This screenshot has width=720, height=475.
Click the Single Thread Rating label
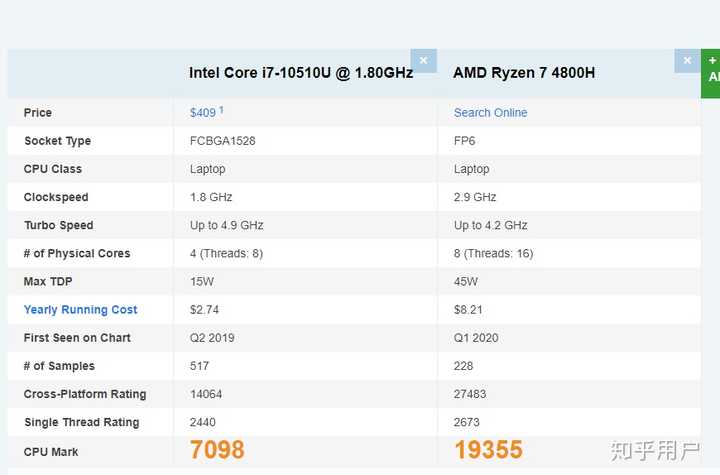tap(82, 423)
